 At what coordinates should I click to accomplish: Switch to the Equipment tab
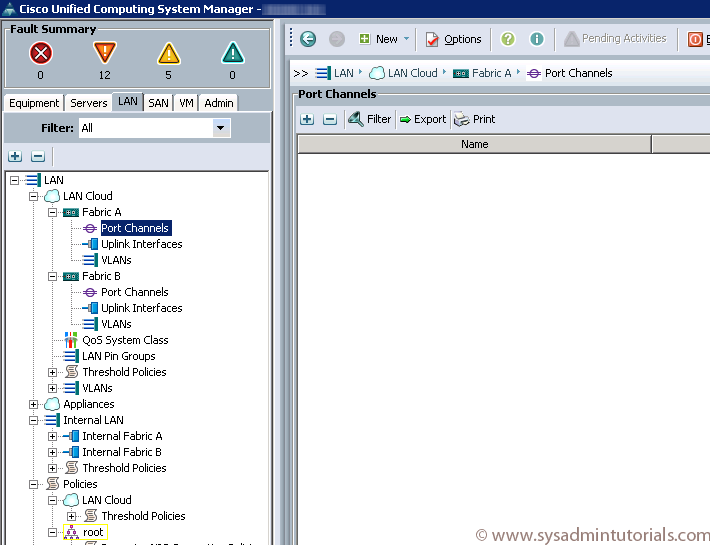coord(34,103)
